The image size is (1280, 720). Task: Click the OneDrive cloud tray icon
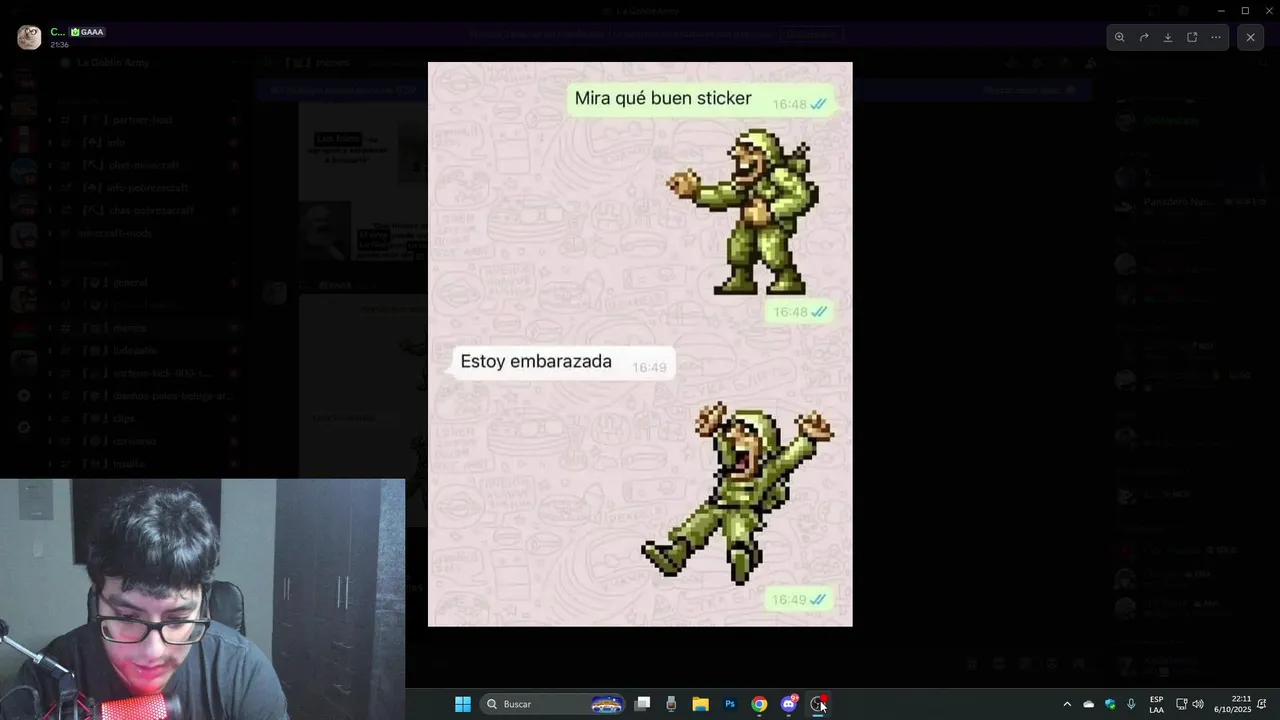[x=1089, y=704]
